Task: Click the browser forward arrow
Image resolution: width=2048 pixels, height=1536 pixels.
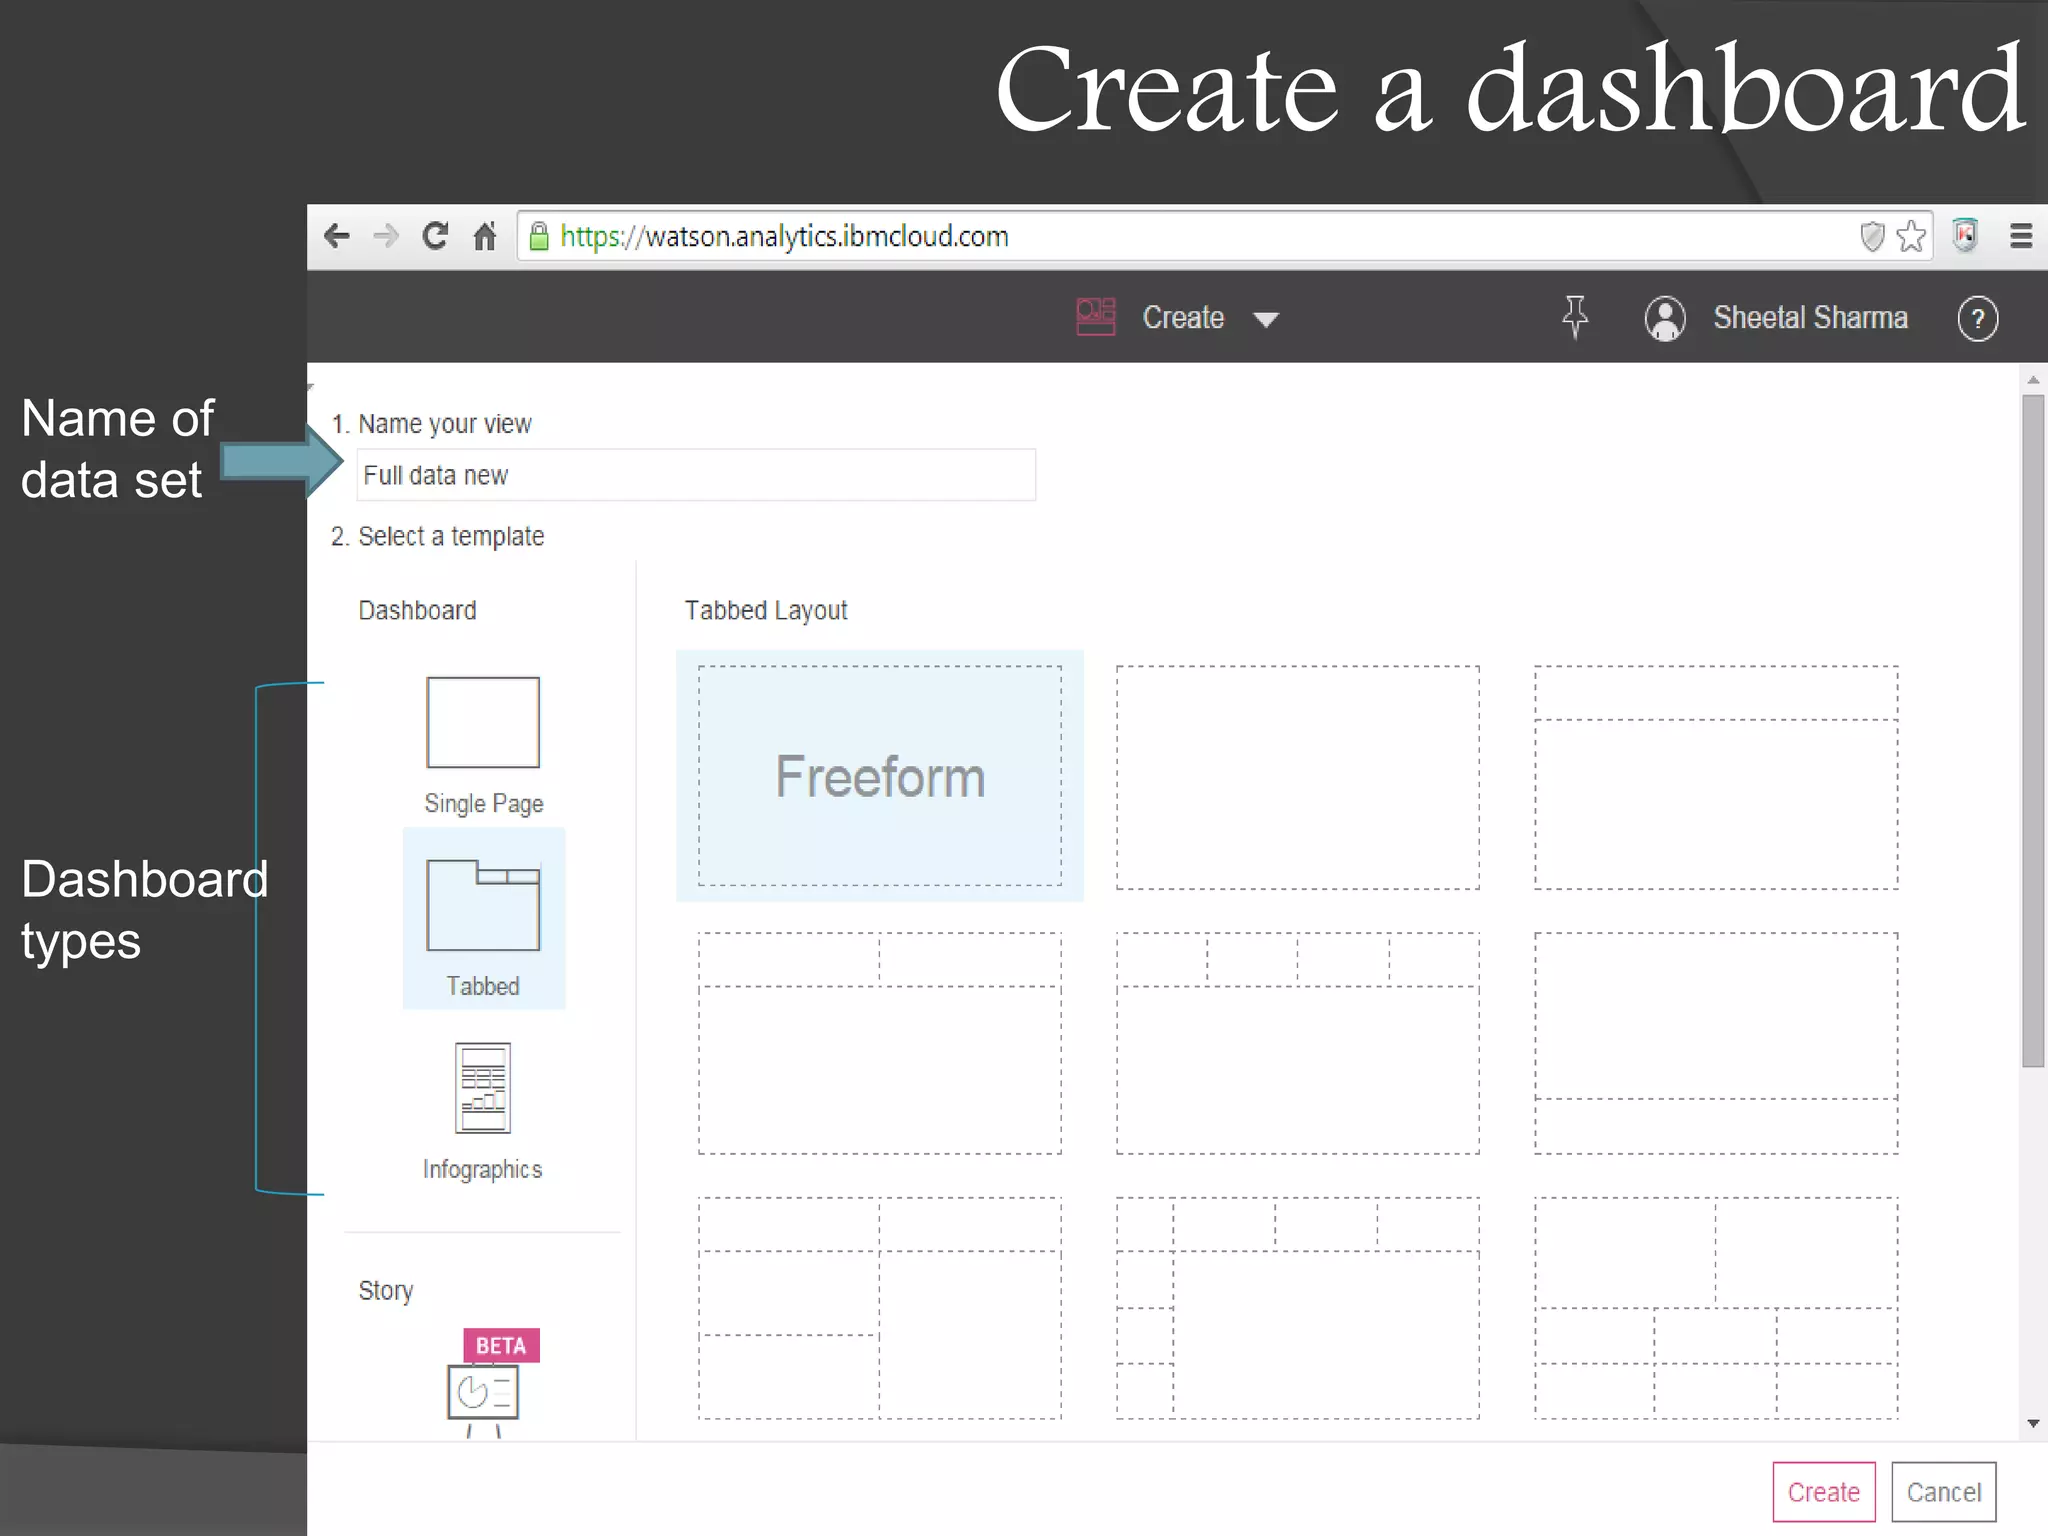Action: click(385, 237)
